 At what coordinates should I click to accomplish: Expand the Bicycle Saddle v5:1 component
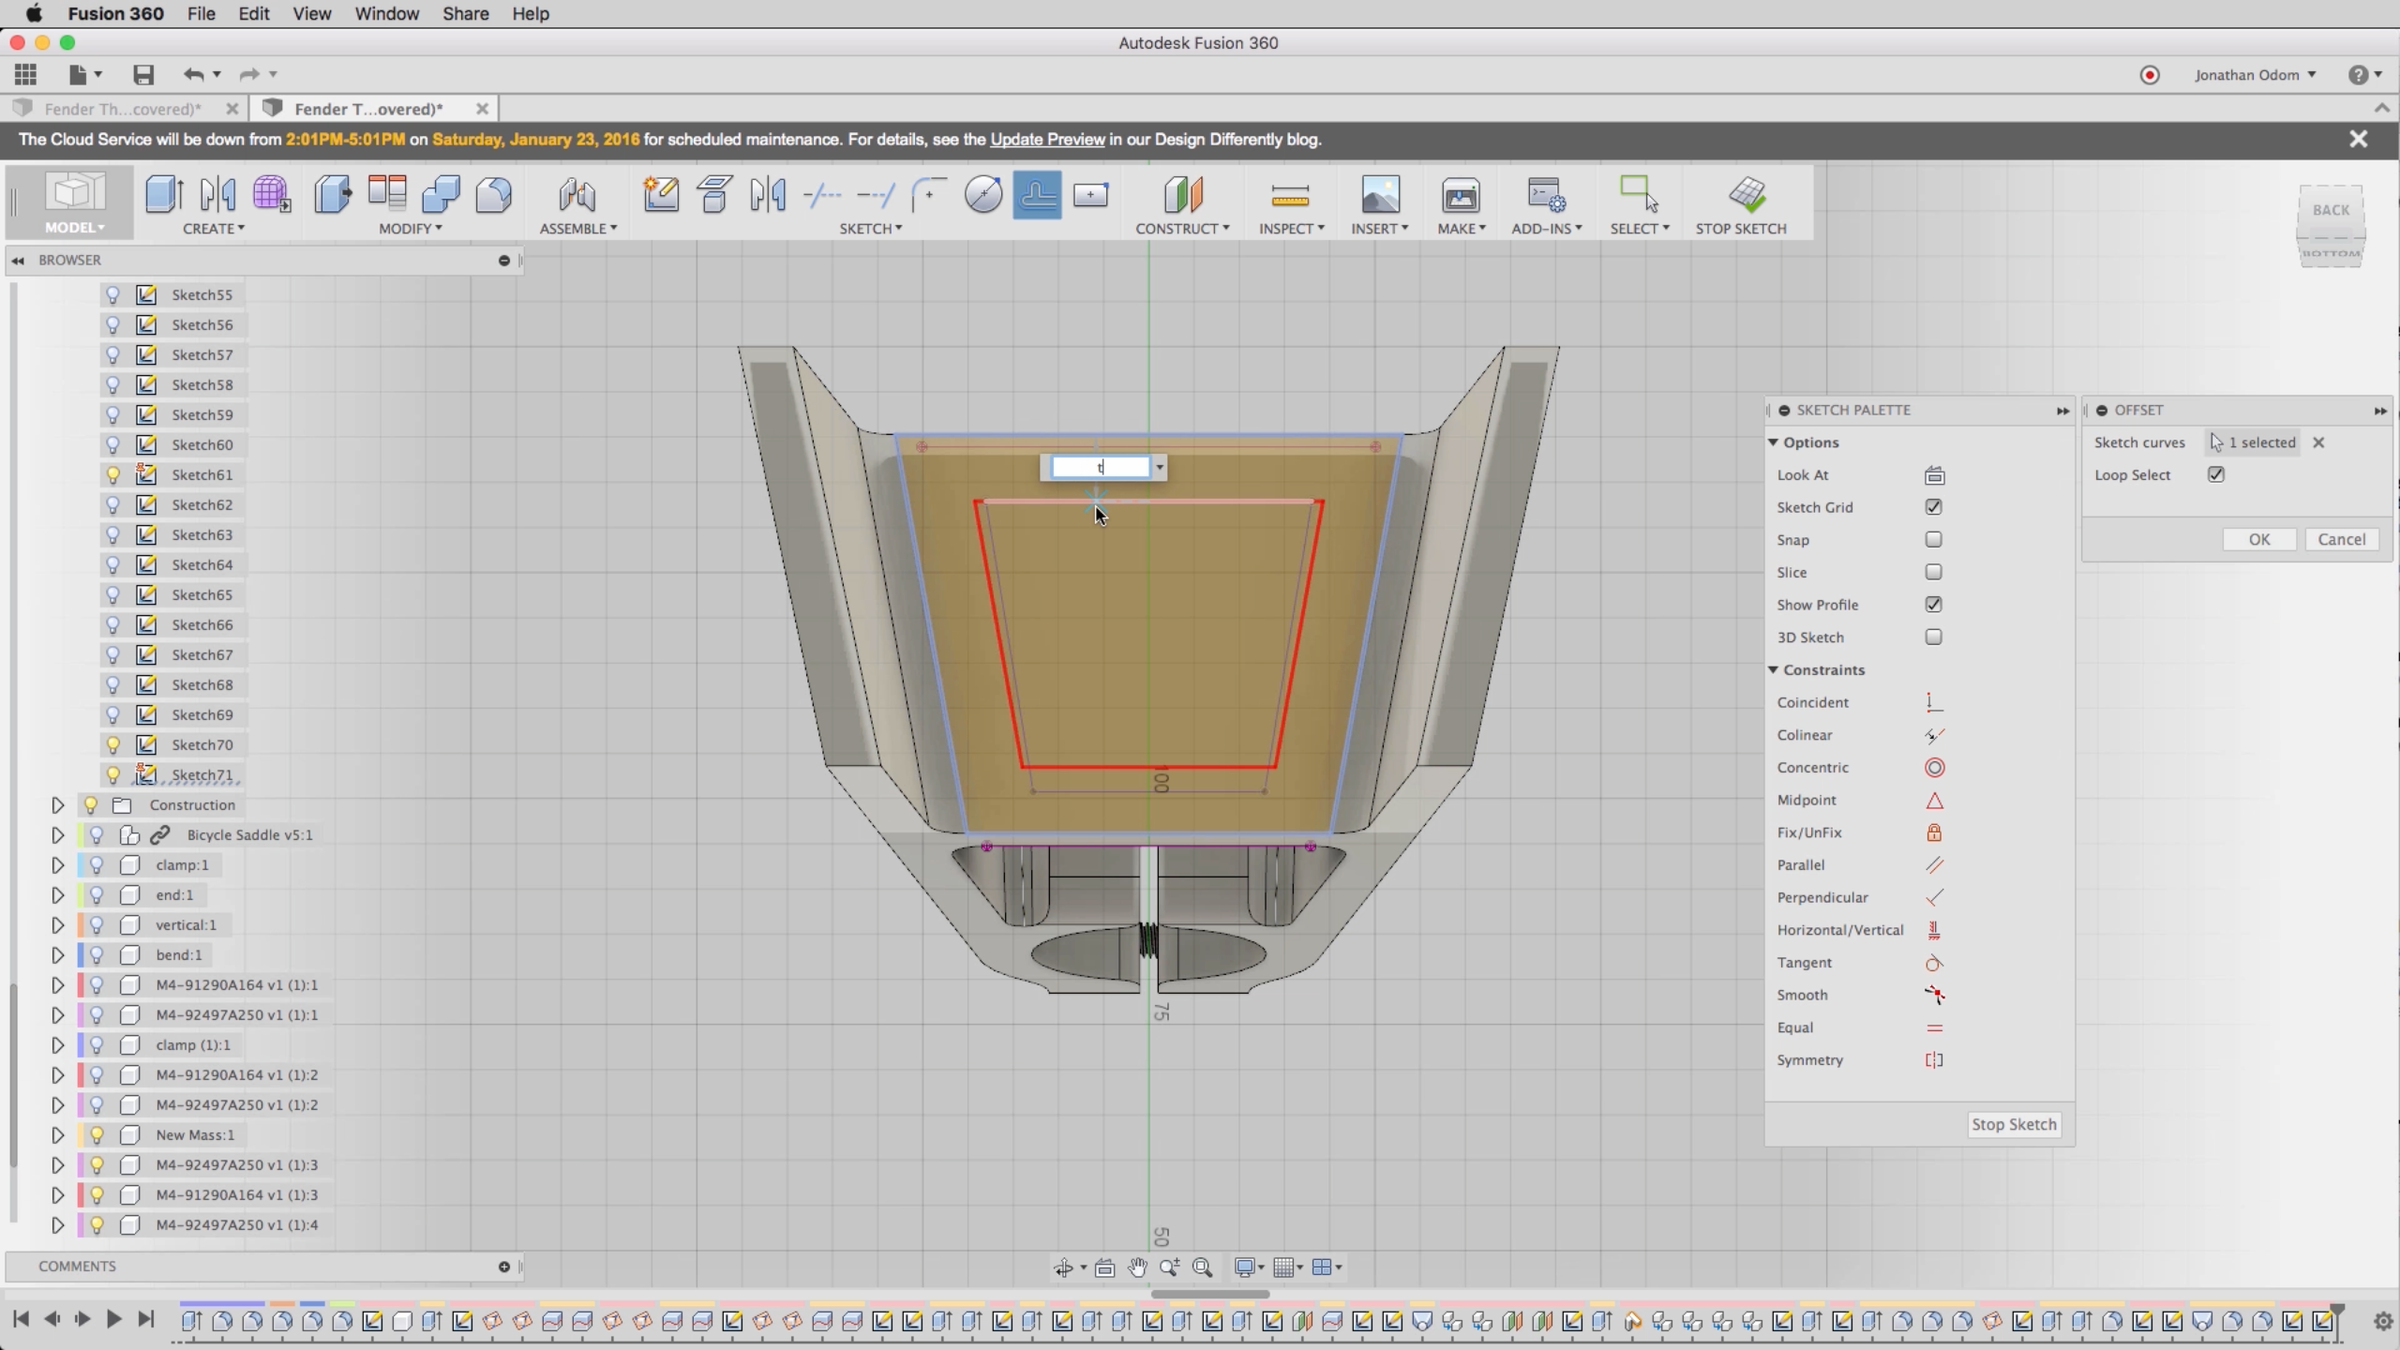[57, 835]
